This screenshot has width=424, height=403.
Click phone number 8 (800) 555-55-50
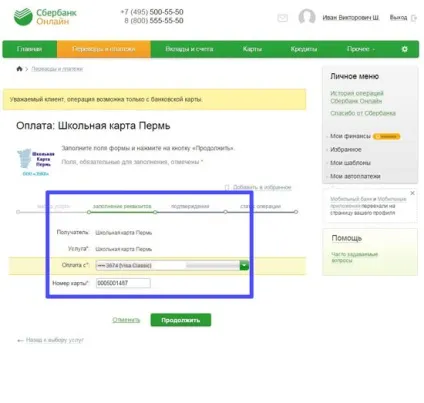(154, 21)
